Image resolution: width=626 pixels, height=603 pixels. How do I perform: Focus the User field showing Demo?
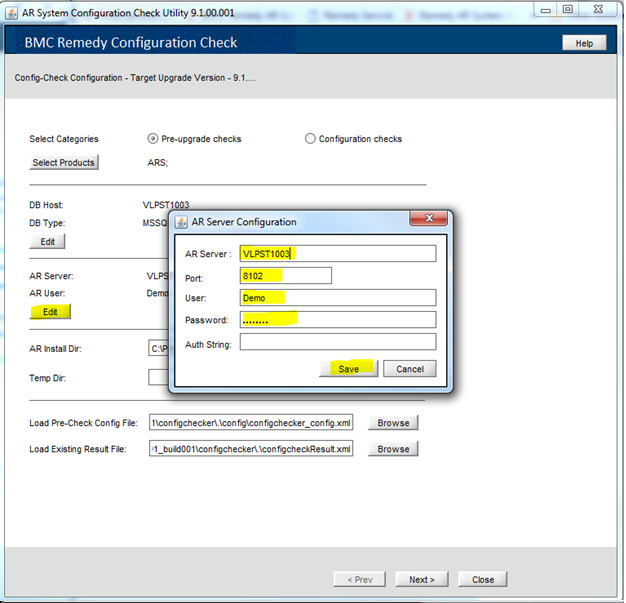pos(338,298)
